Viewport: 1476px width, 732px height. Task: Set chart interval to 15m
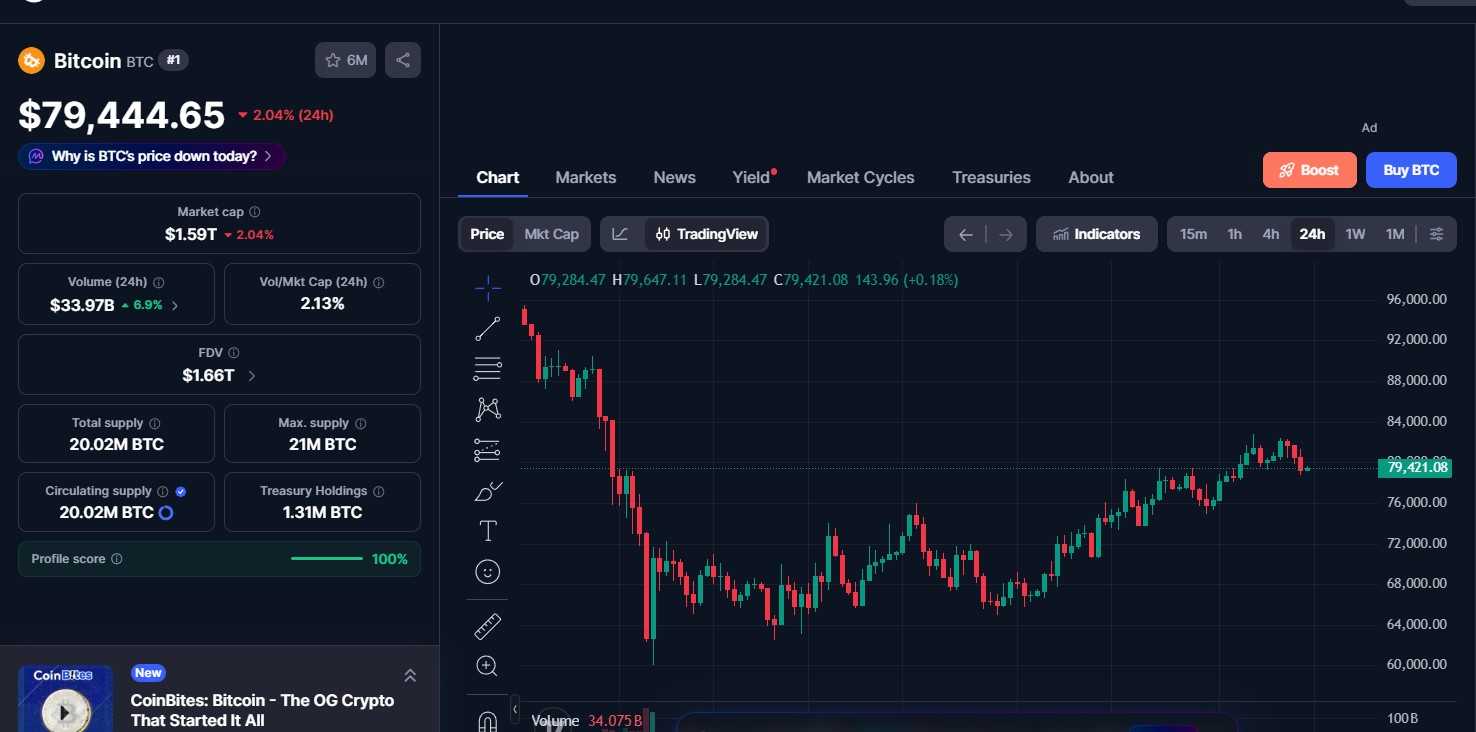(x=1193, y=234)
